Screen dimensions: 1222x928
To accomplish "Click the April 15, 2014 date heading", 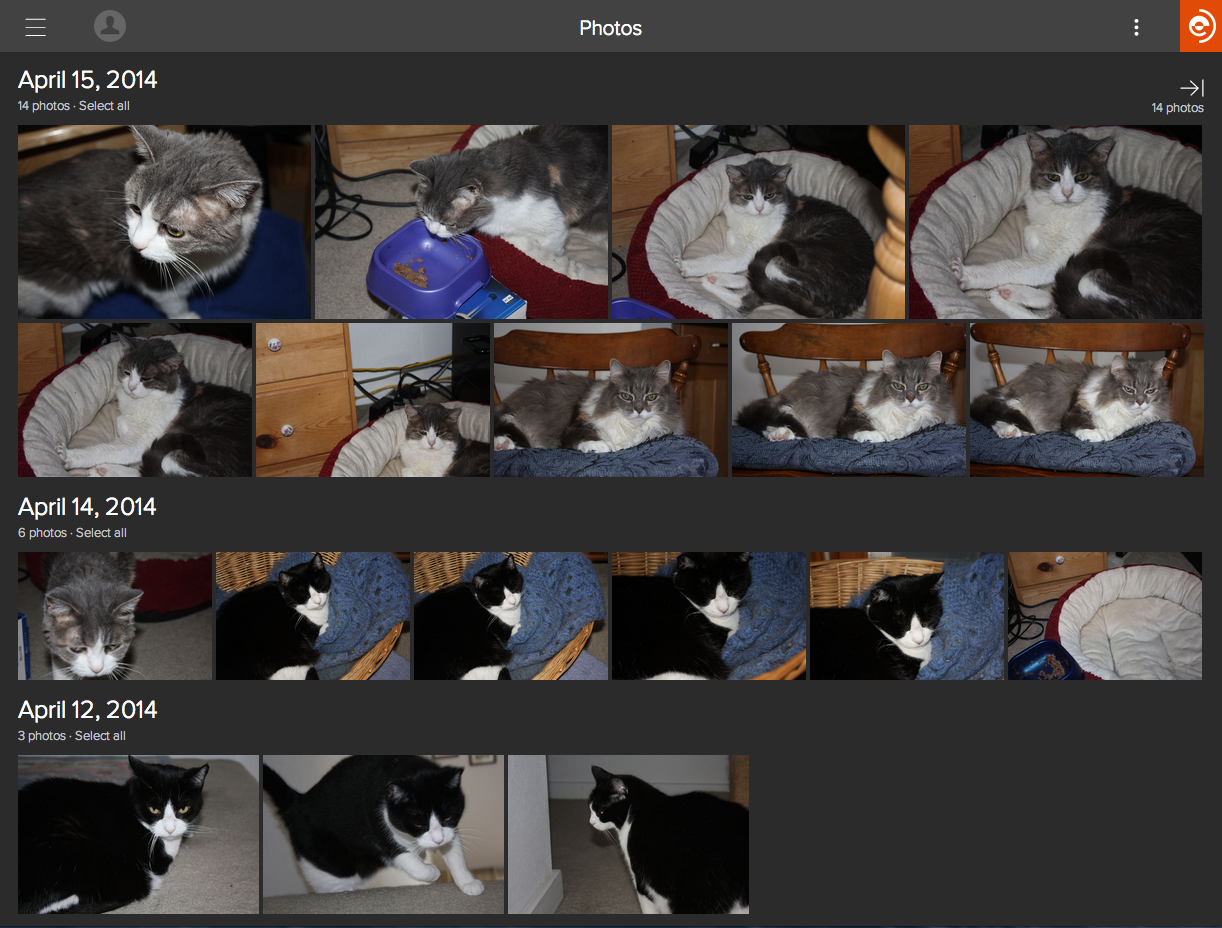I will click(x=88, y=80).
